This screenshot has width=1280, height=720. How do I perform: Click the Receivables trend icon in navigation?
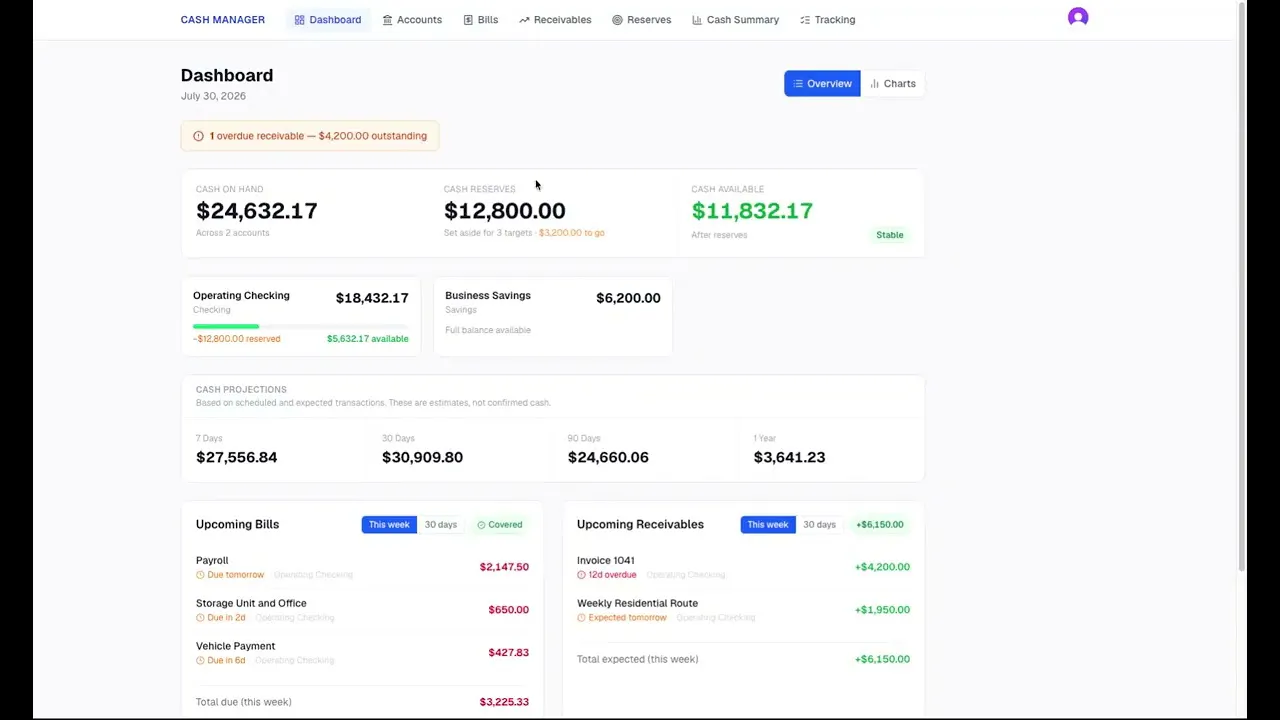[x=524, y=20]
